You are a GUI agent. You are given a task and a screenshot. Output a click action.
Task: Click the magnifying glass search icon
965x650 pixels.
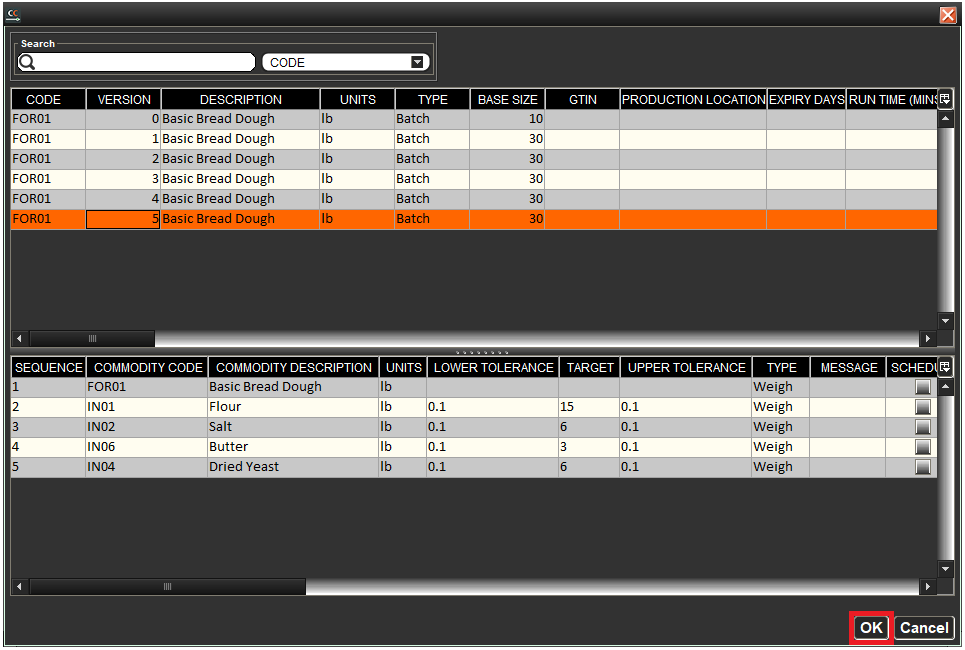(27, 61)
